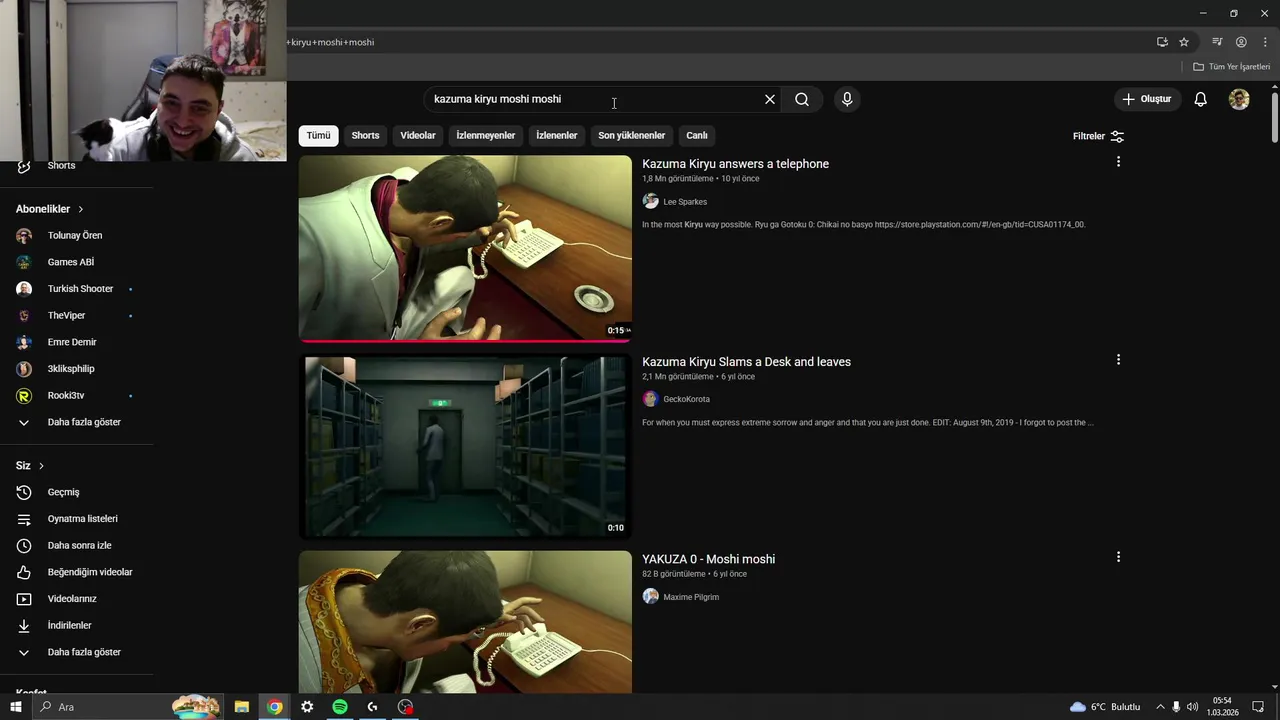Select the İzlenenler filter chip
The height and width of the screenshot is (720, 1280).
coord(556,135)
